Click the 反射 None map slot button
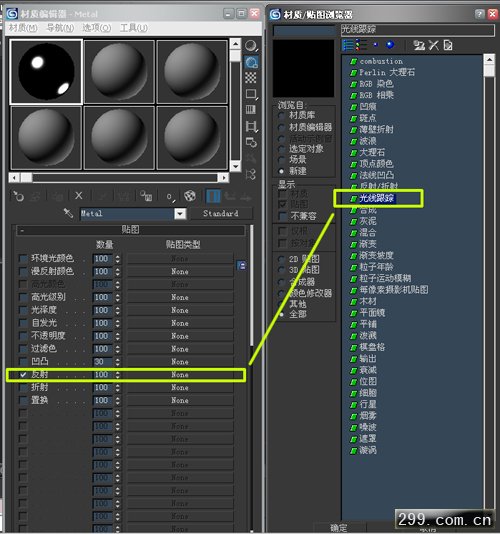This screenshot has height=534, width=500. [180, 375]
